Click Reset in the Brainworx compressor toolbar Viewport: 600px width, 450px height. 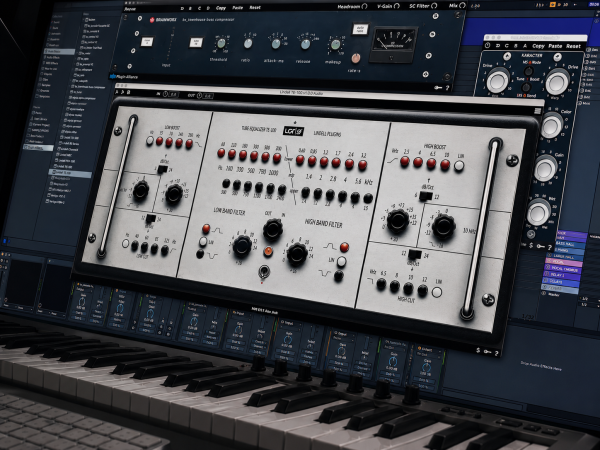(255, 8)
